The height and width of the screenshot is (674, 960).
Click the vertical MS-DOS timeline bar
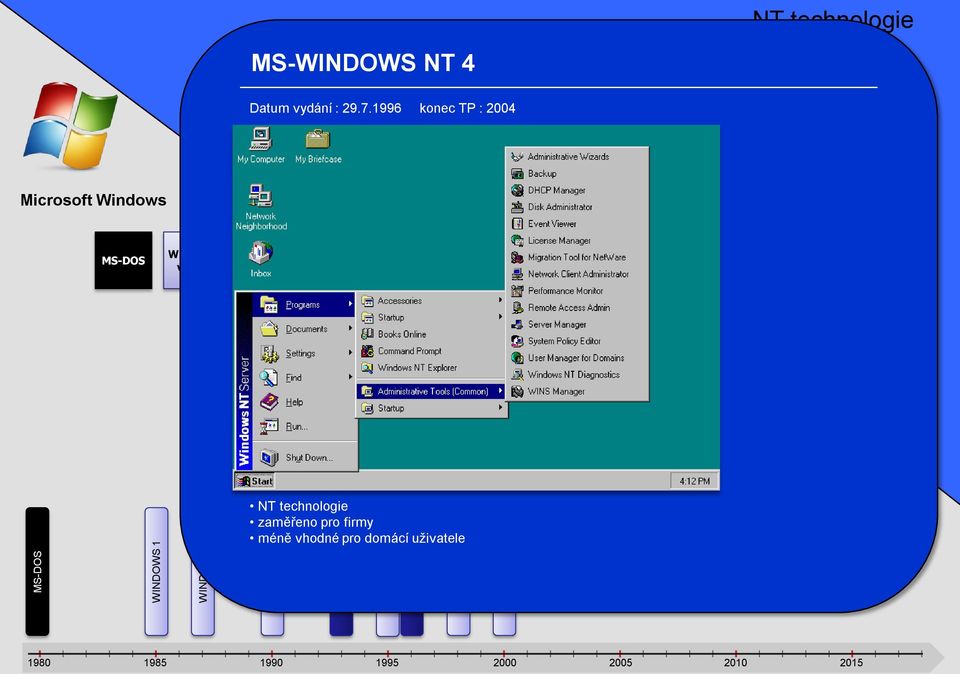37,571
